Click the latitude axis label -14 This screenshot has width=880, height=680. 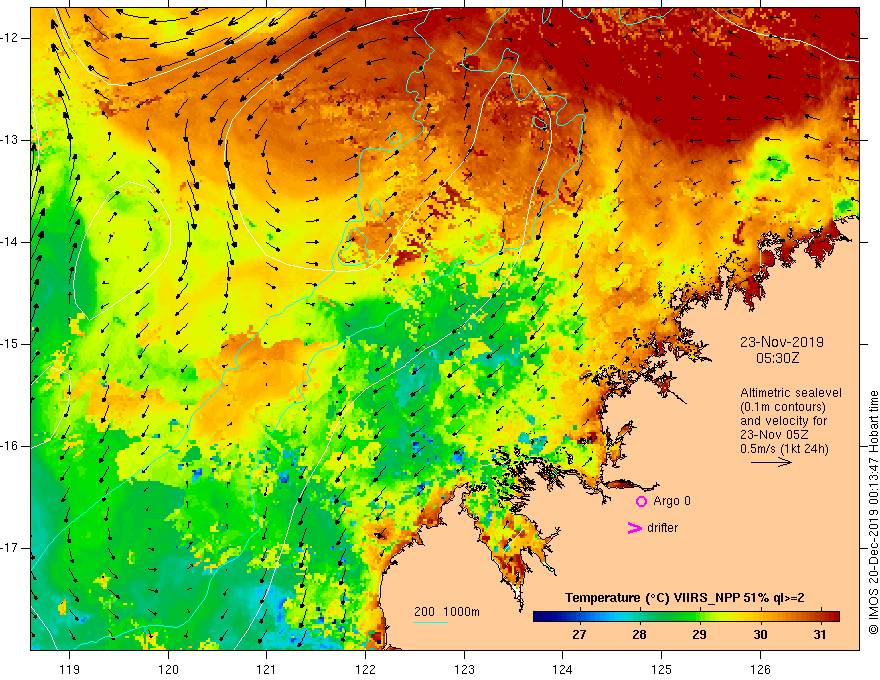click(x=10, y=242)
